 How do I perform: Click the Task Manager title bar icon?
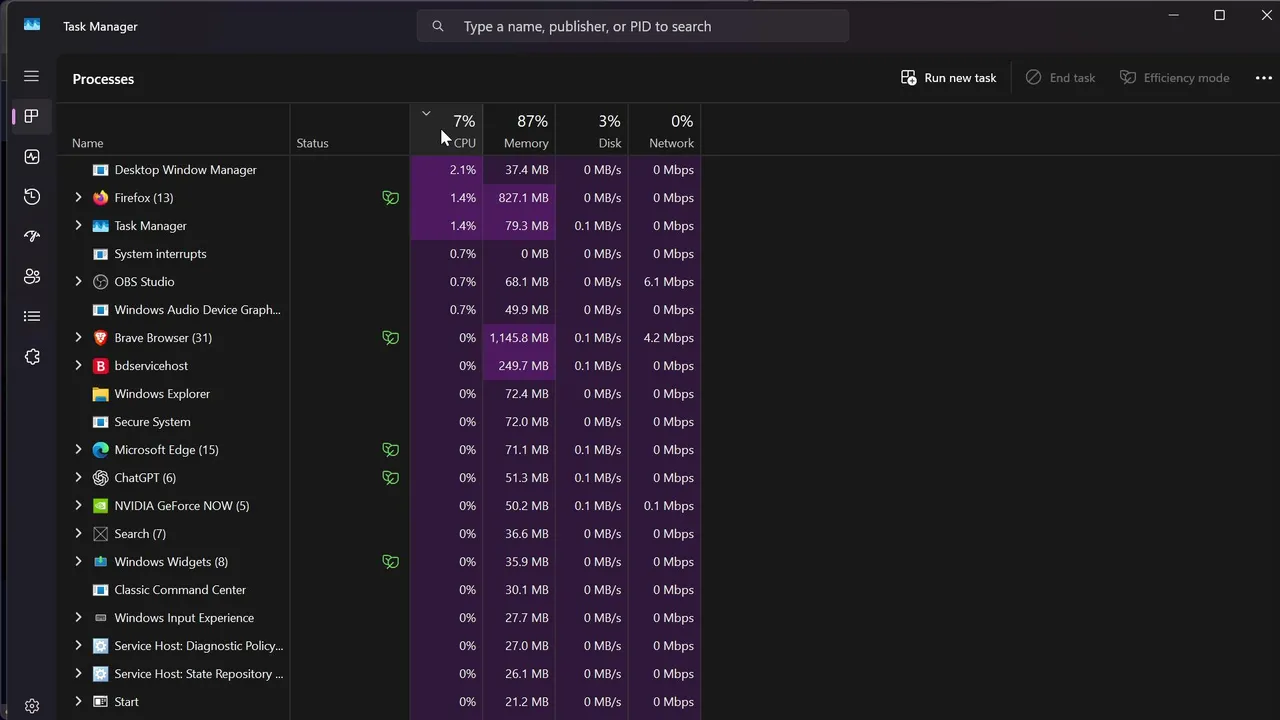click(x=32, y=25)
